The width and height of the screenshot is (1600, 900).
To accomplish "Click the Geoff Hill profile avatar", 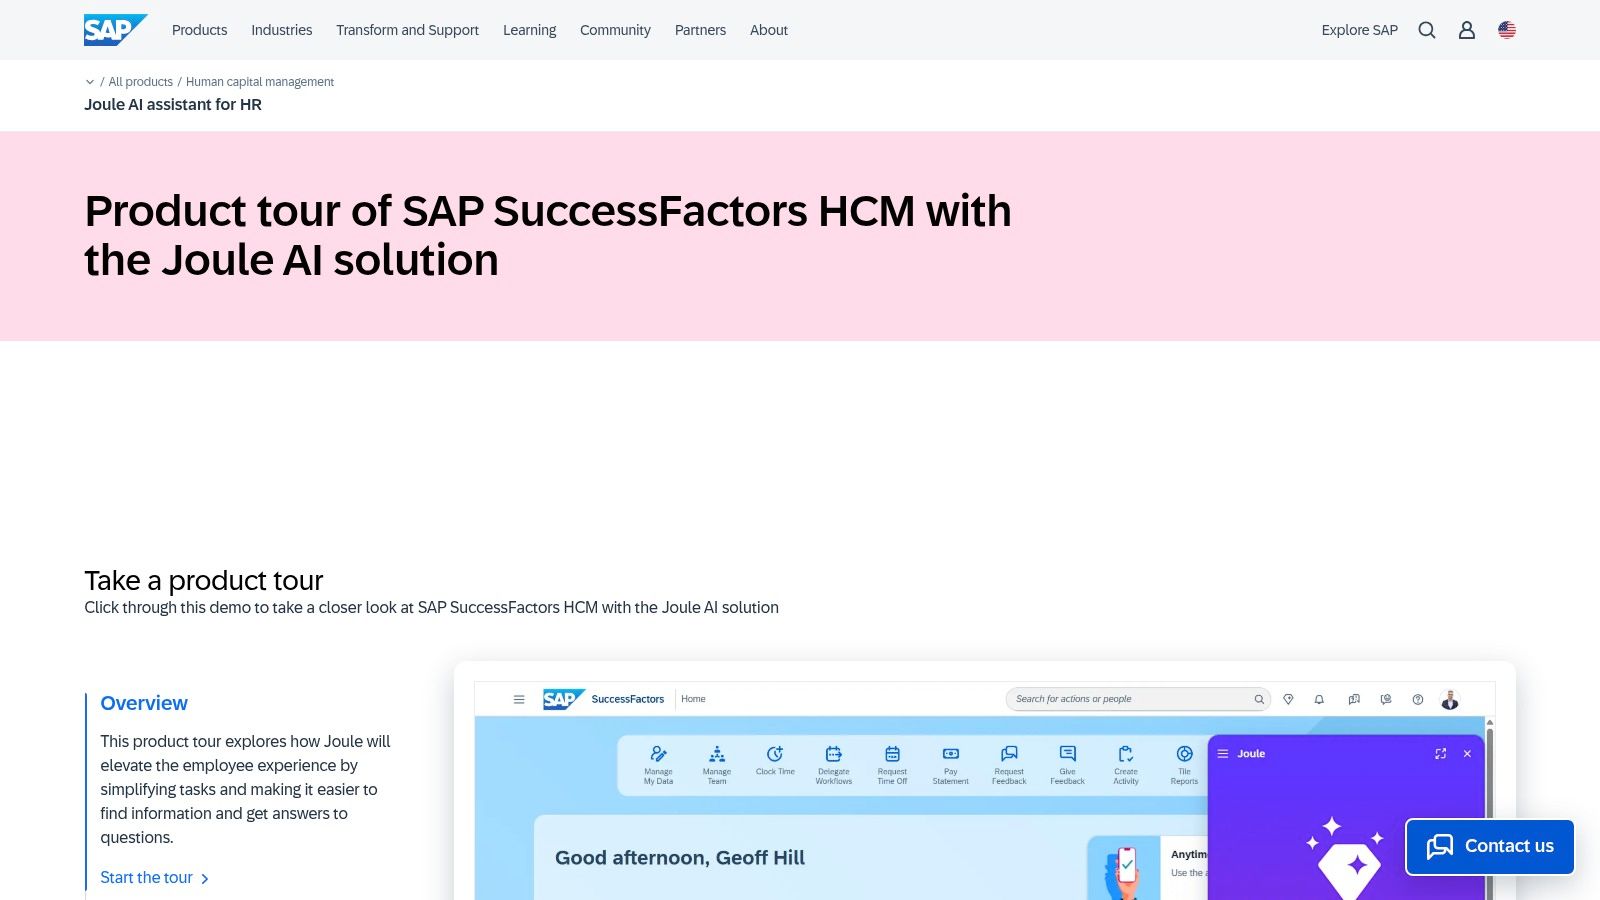I will click(x=1450, y=699).
